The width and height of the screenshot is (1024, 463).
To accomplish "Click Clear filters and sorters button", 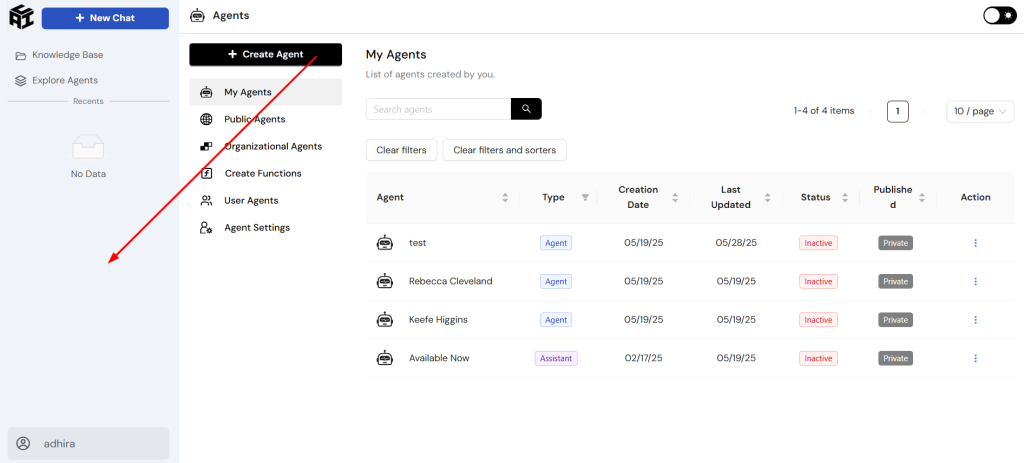I will (505, 150).
